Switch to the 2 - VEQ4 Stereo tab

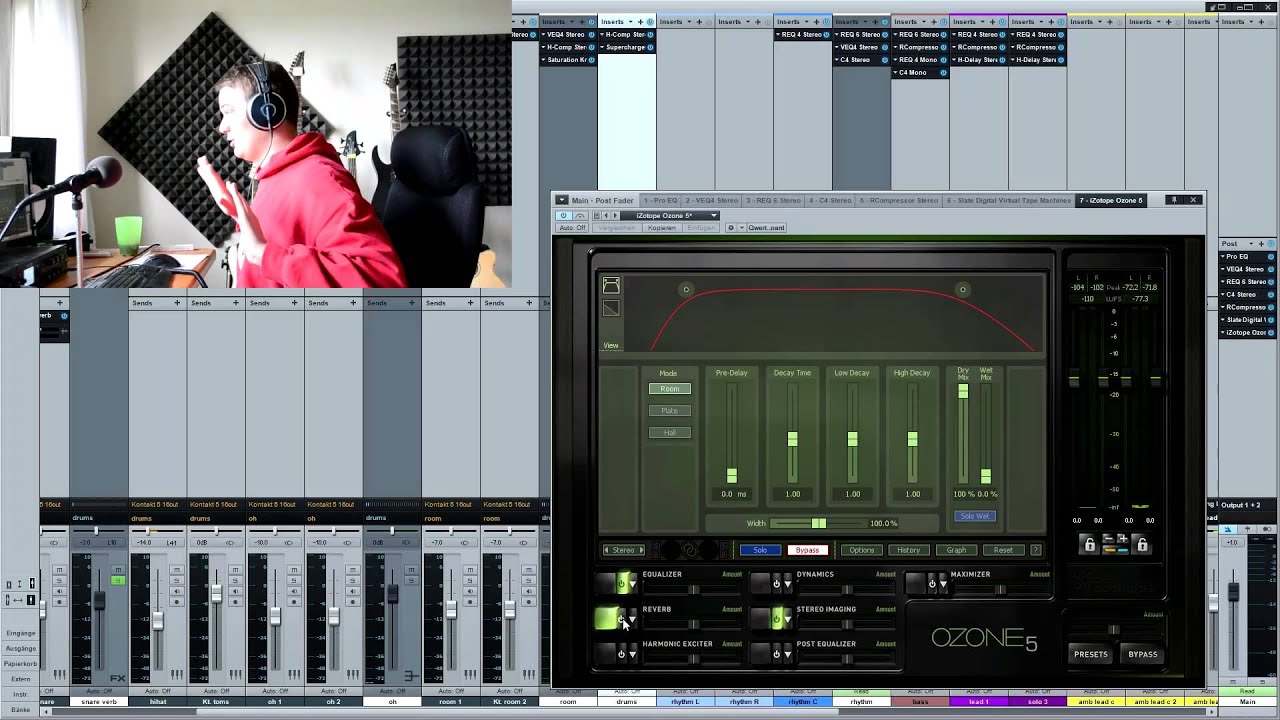click(712, 200)
